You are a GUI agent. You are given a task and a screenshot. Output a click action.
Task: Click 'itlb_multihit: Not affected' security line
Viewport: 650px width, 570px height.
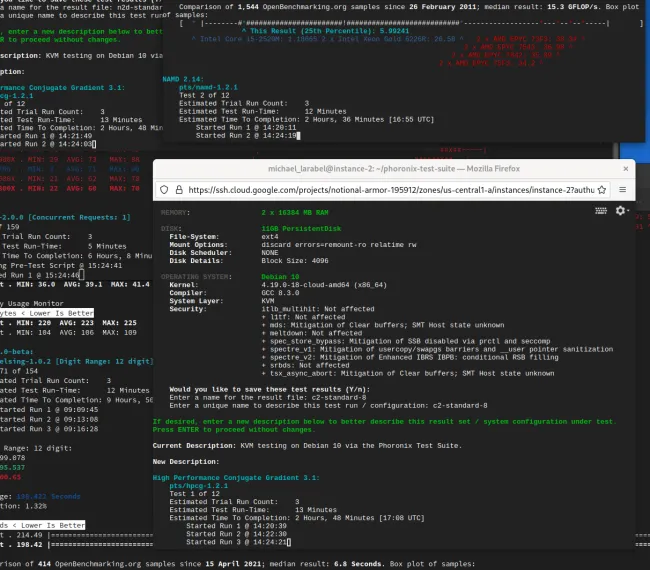point(318,309)
